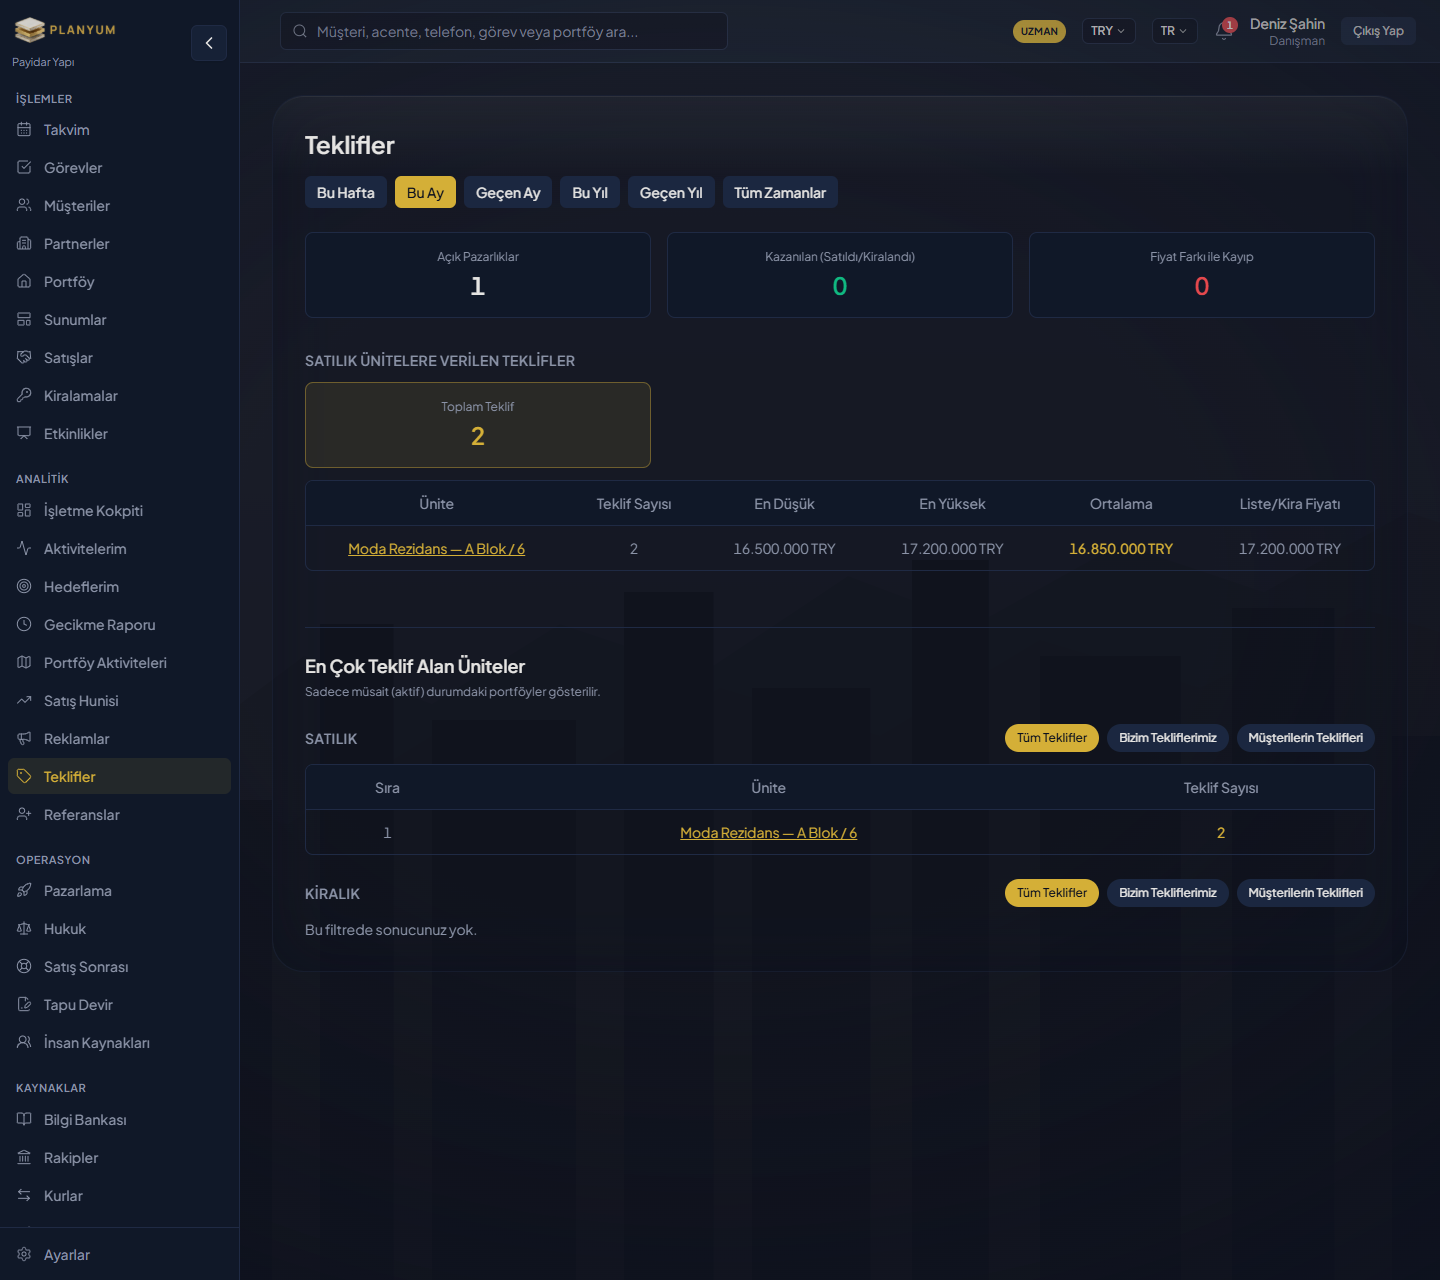Screen dimensions: 1440x1280
Task: Toggle Bizim Tekliflerimiz filter in Satılık section
Action: click(1167, 738)
